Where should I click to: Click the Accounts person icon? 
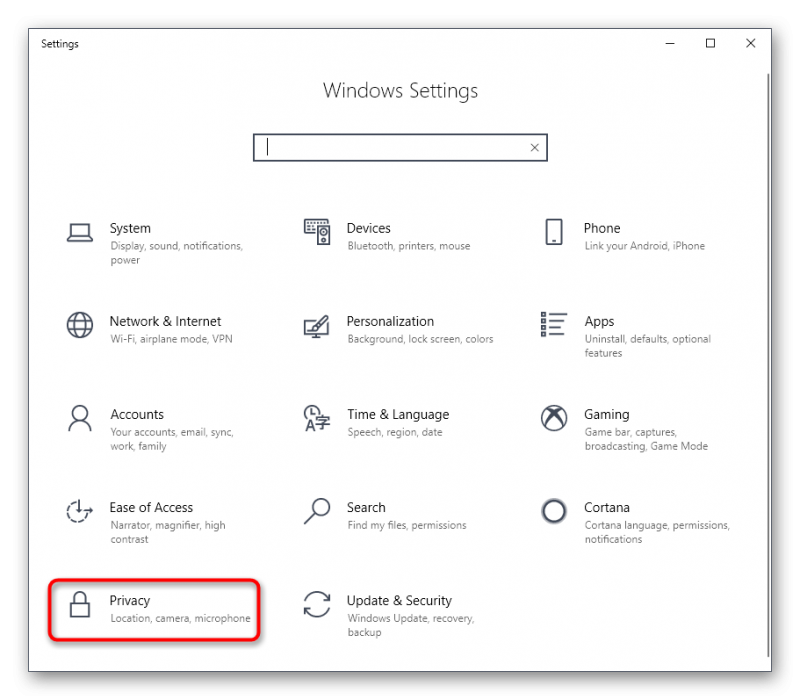pos(80,418)
